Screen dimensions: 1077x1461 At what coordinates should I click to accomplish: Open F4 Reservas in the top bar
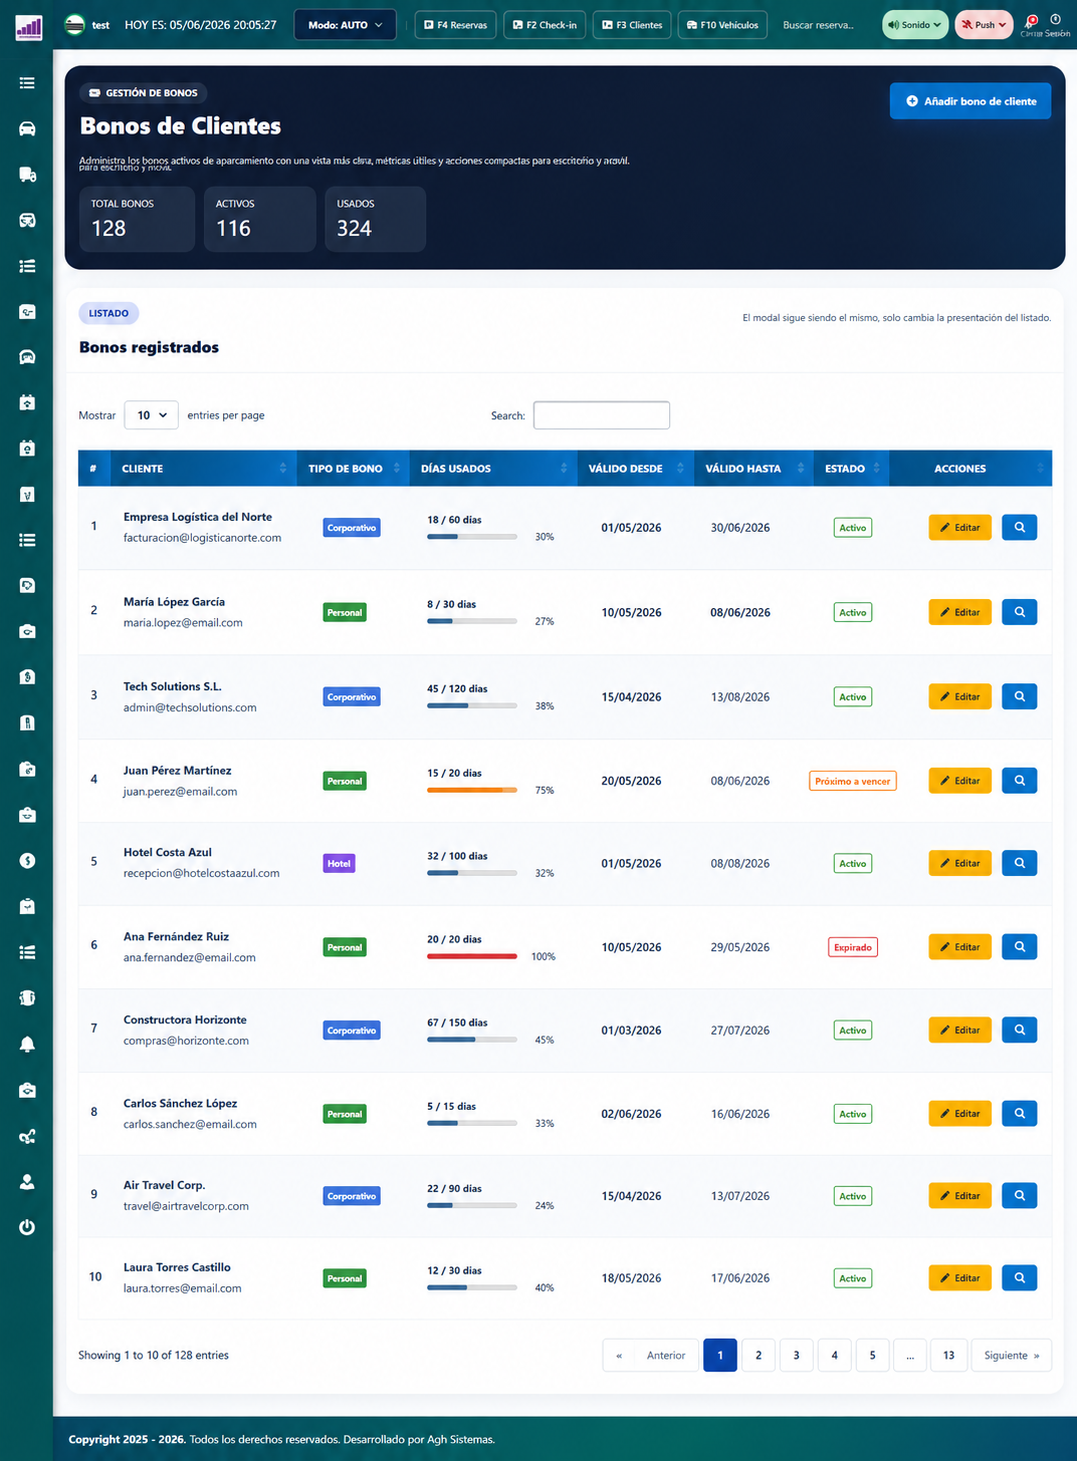click(455, 25)
